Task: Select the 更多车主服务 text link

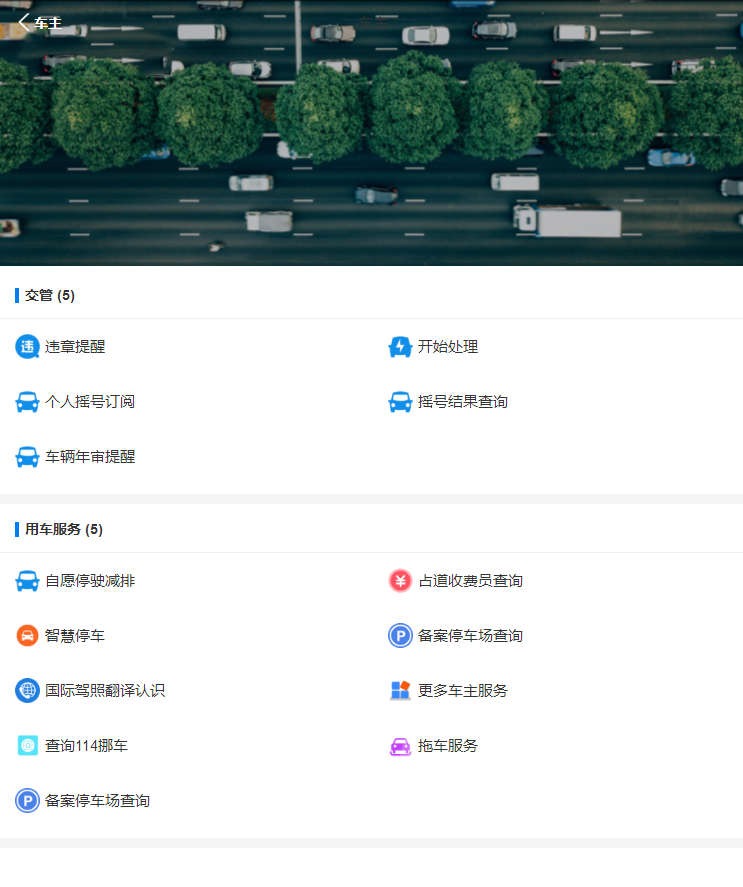Action: coord(463,691)
